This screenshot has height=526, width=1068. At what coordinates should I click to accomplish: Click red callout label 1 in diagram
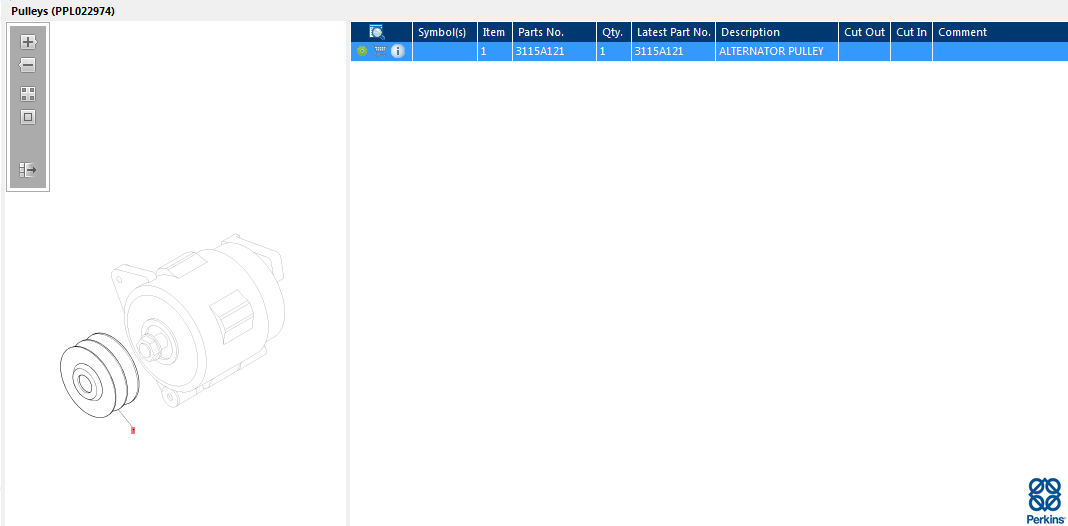133,431
